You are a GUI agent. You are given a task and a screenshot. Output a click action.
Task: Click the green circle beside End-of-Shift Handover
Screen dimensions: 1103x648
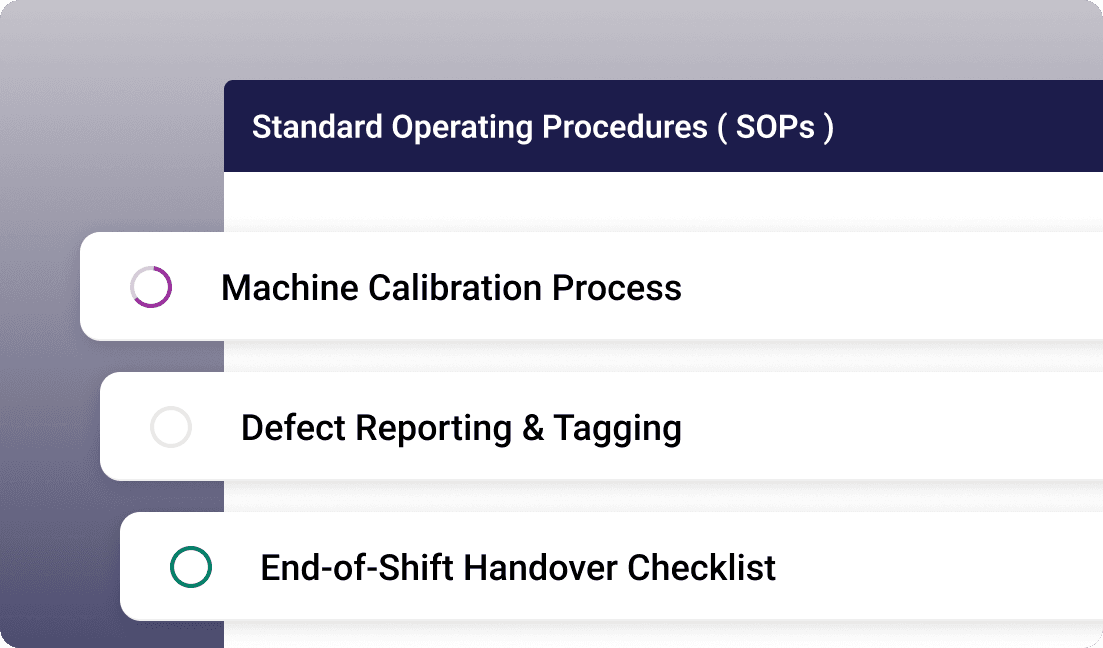pyautogui.click(x=193, y=567)
